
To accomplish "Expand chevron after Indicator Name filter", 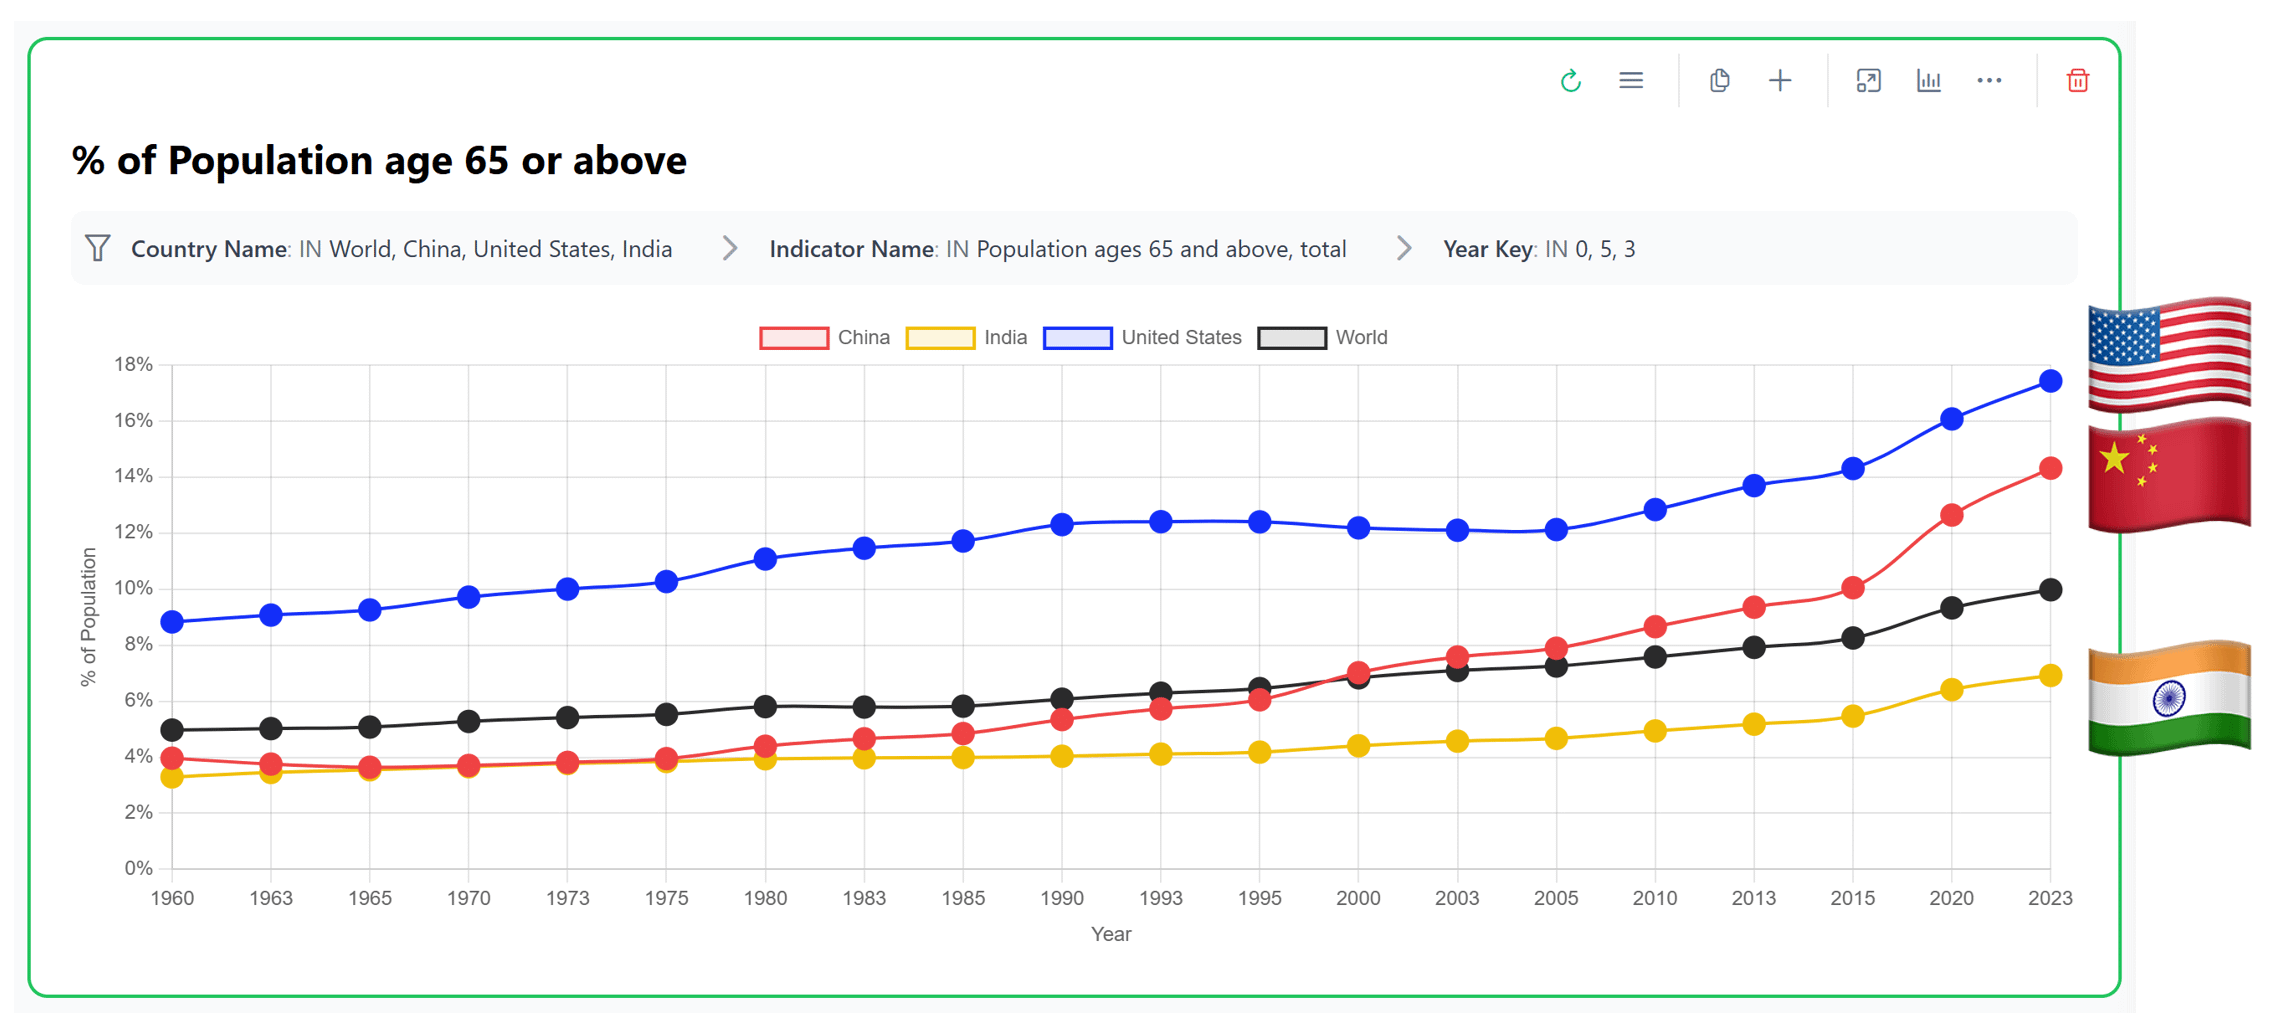I will click(1404, 248).
